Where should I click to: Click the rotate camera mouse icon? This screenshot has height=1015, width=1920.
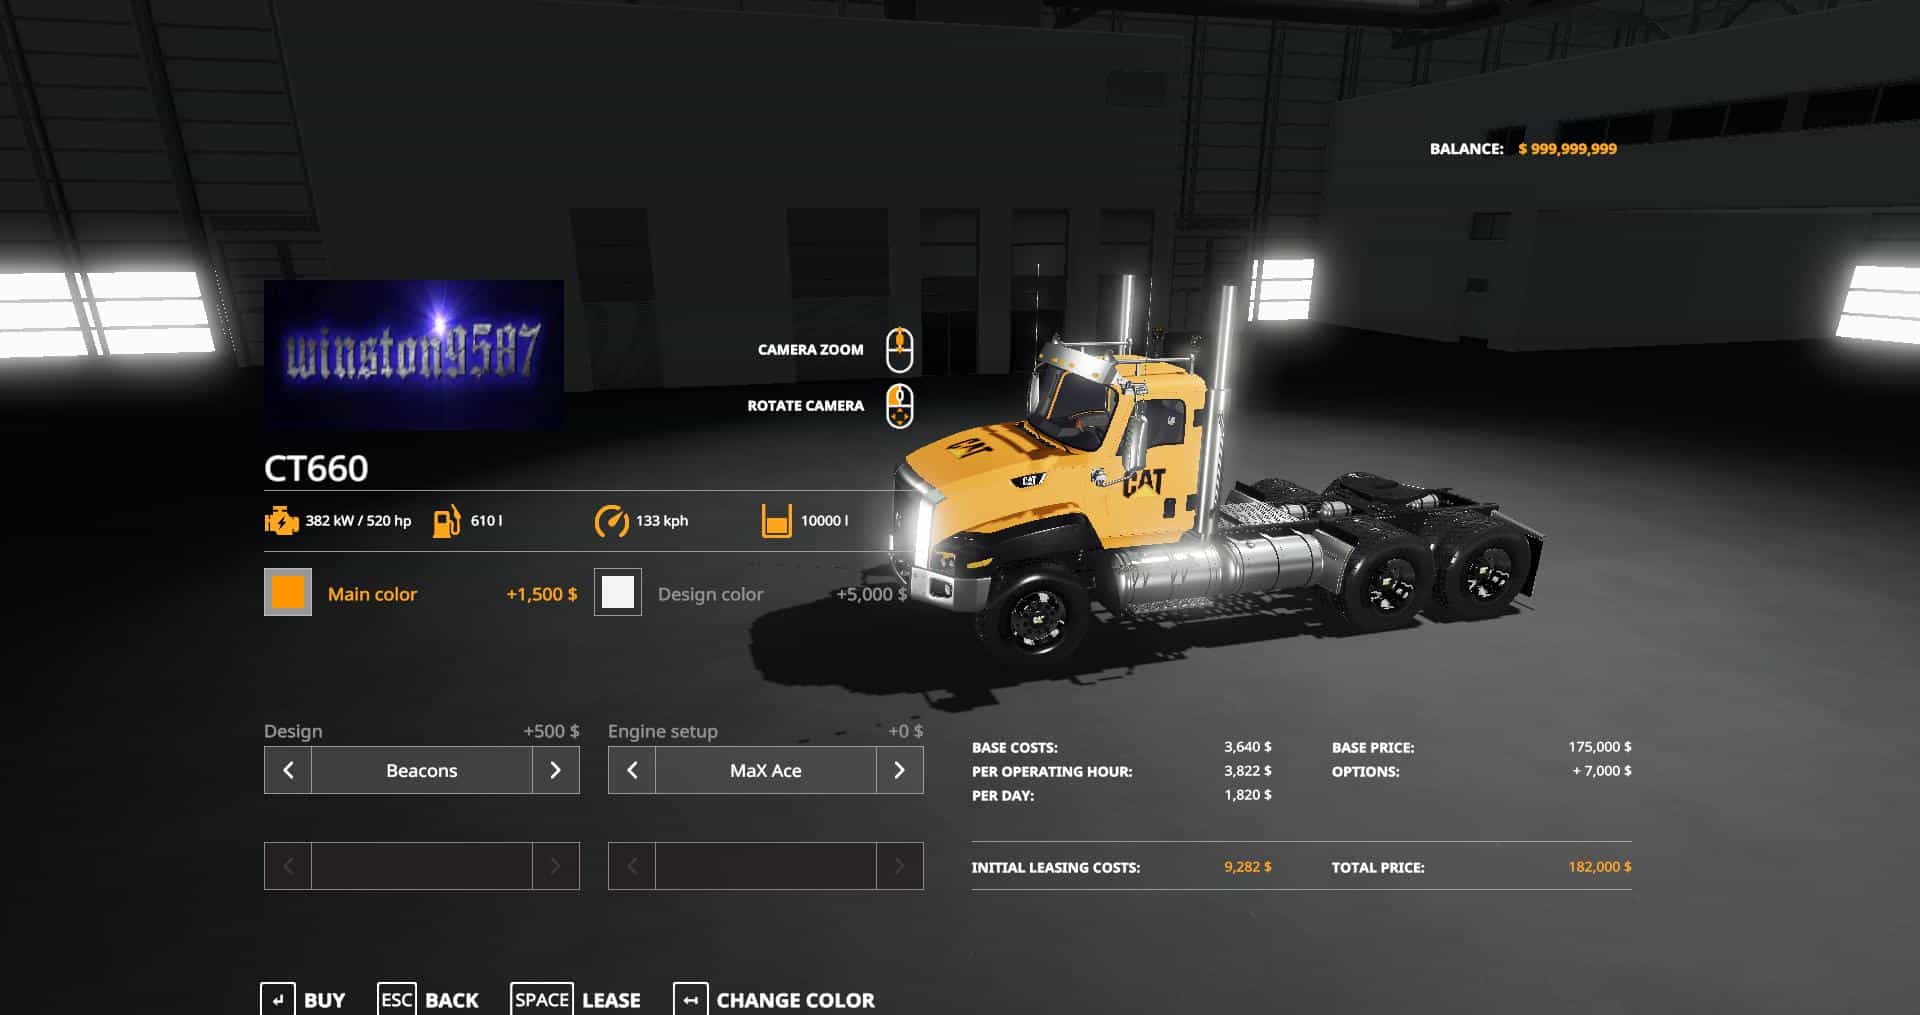pyautogui.click(x=899, y=406)
